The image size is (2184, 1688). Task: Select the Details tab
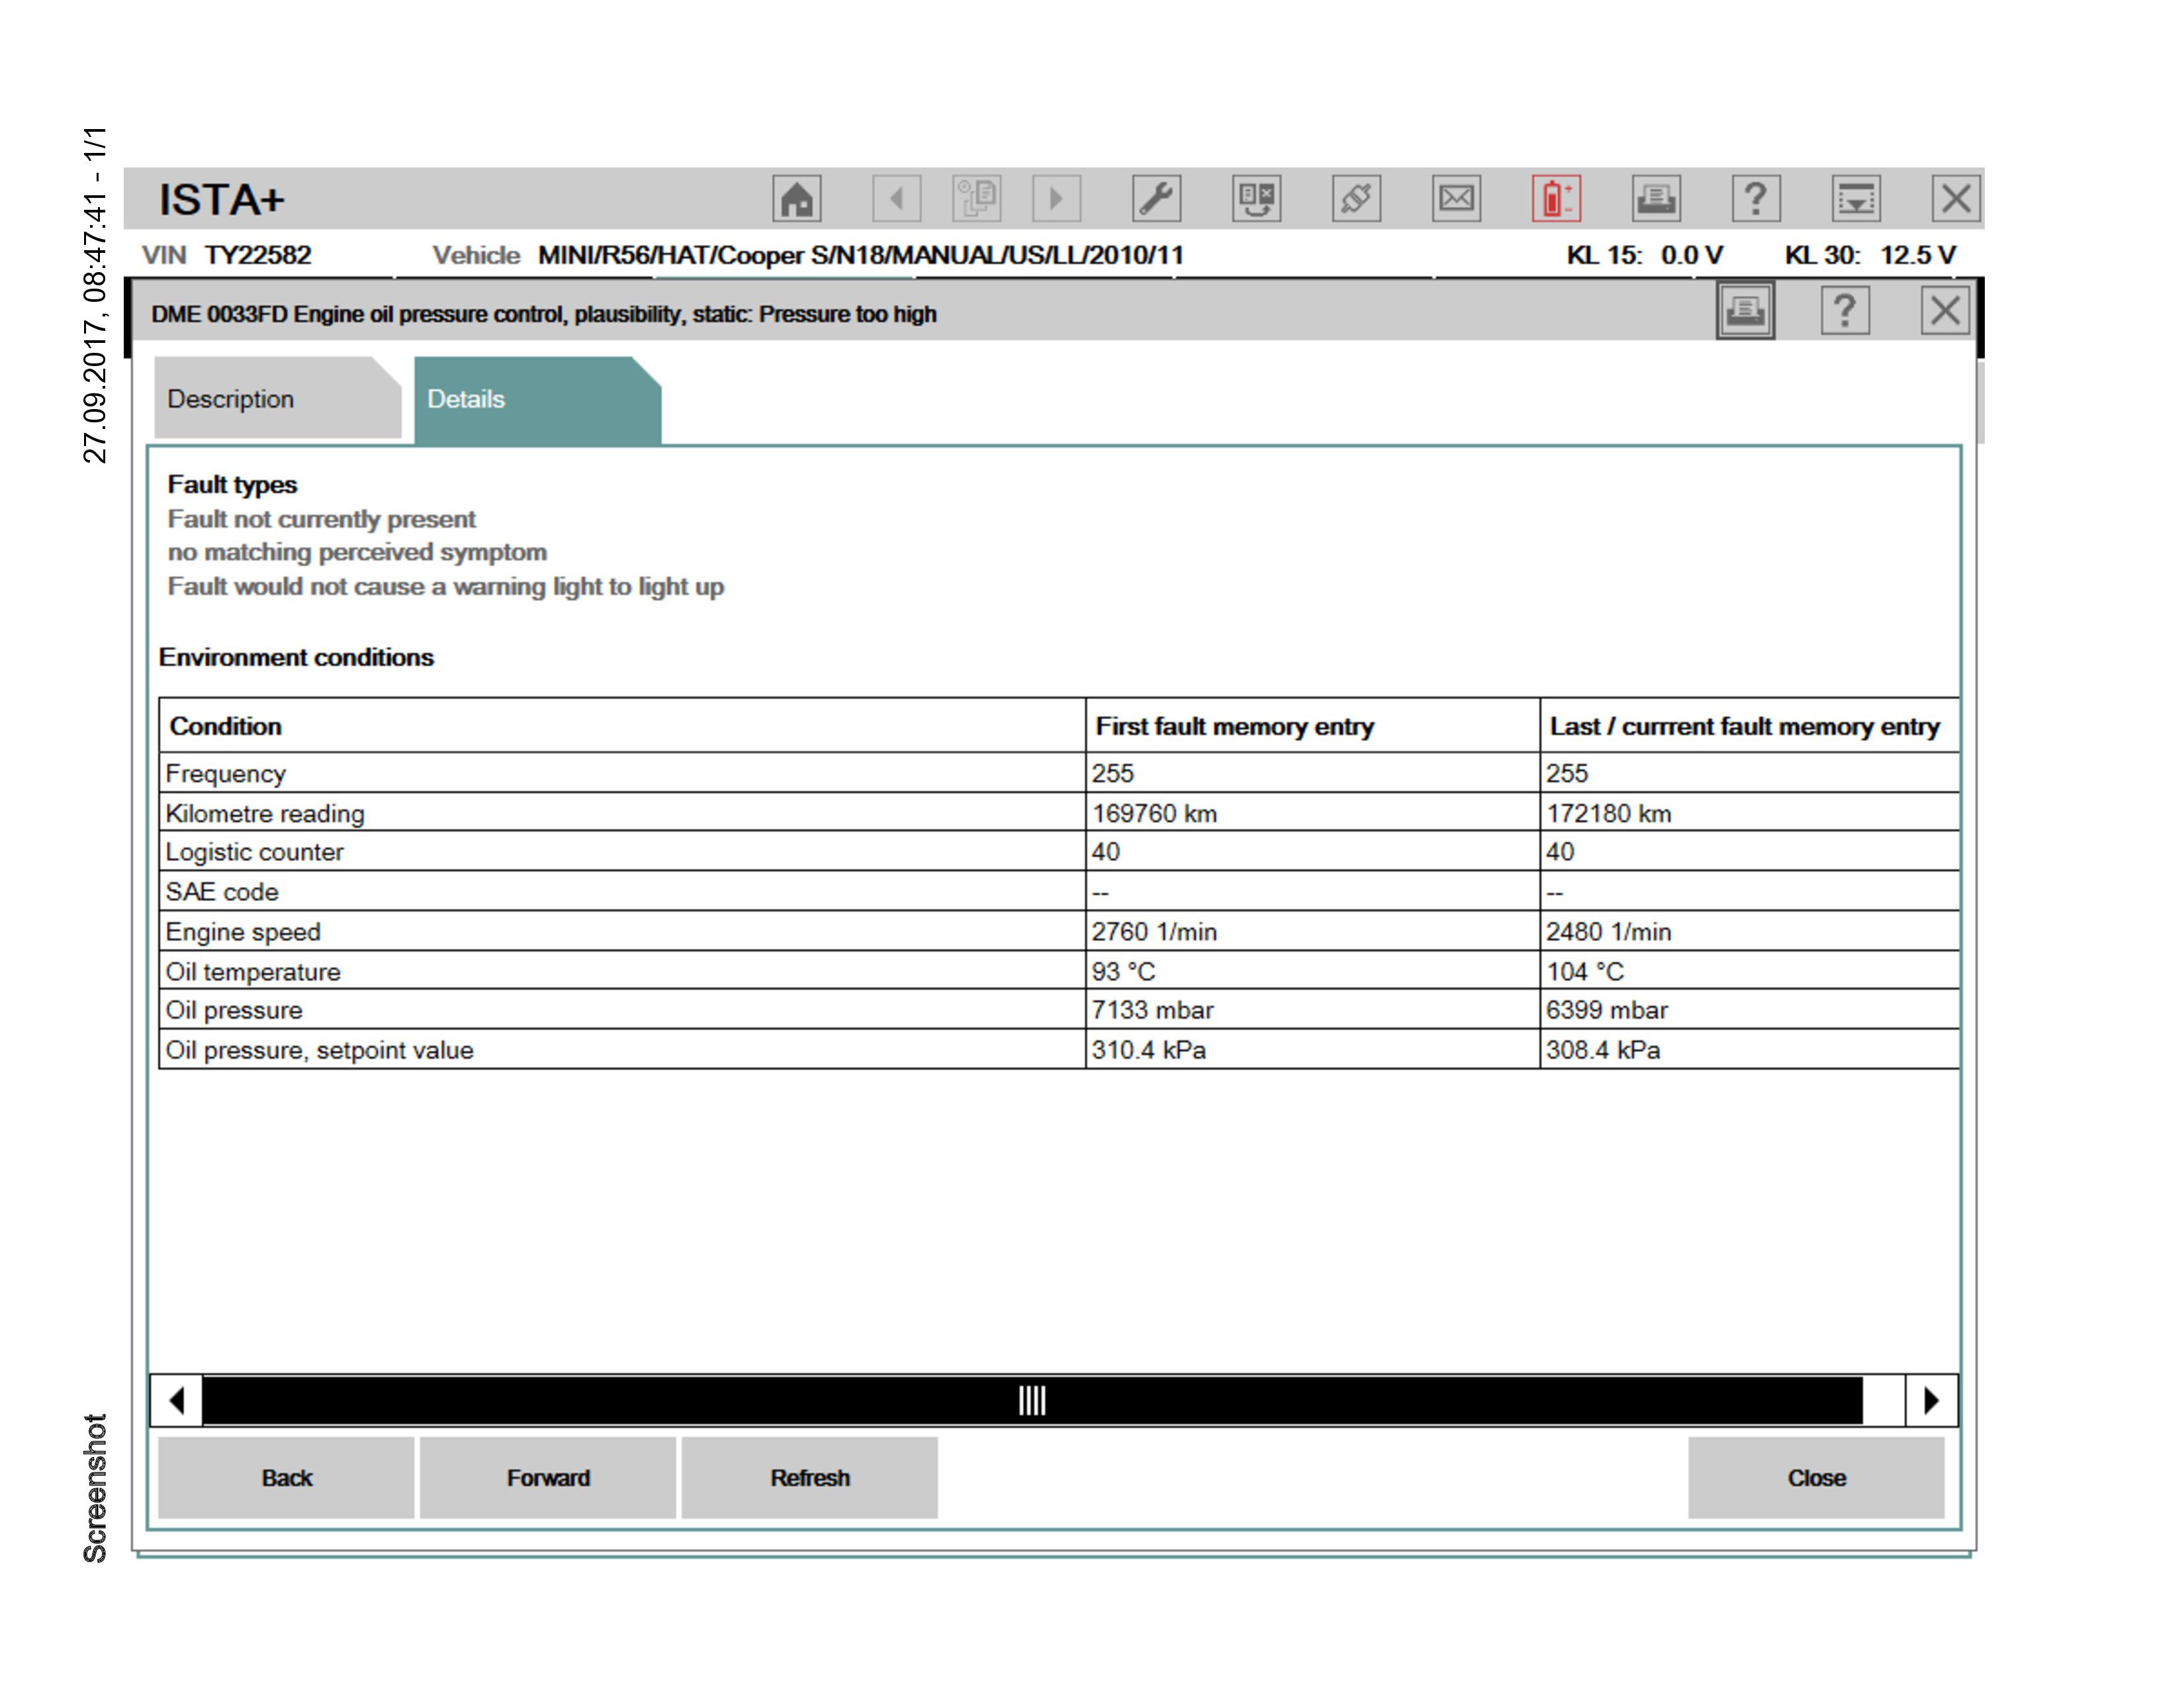pyautogui.click(x=537, y=400)
